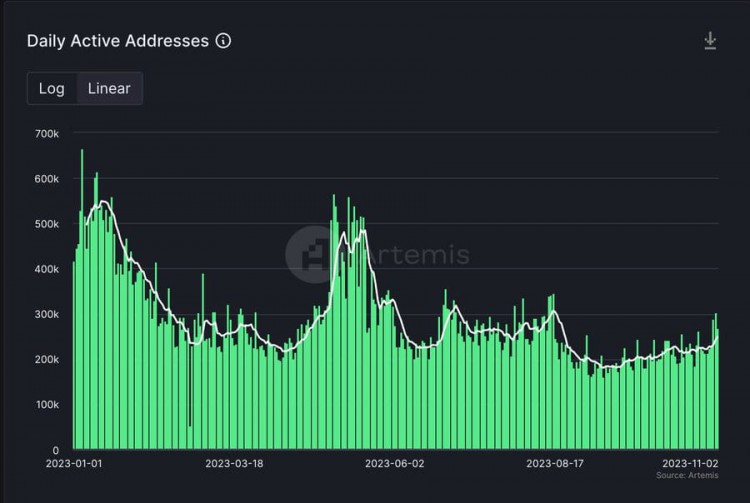The width and height of the screenshot is (750, 503).
Task: Click the 2023-03-18 date label
Action: coord(234,463)
